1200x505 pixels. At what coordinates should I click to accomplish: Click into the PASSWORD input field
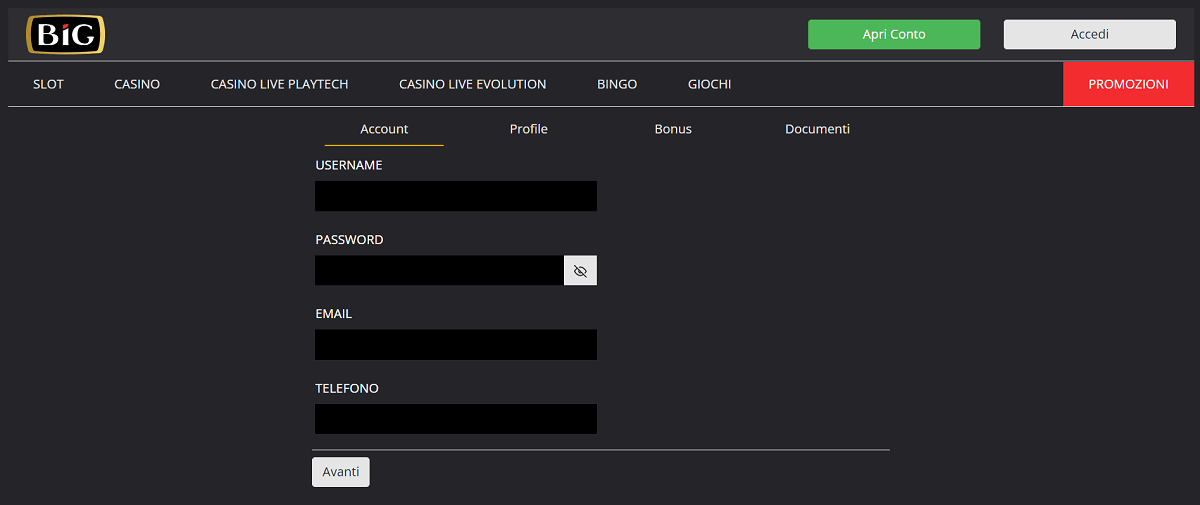point(439,270)
